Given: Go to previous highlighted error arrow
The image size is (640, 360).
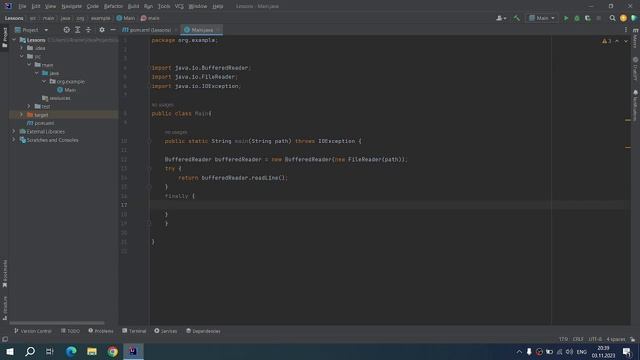Looking at the screenshot, I should tap(617, 41).
